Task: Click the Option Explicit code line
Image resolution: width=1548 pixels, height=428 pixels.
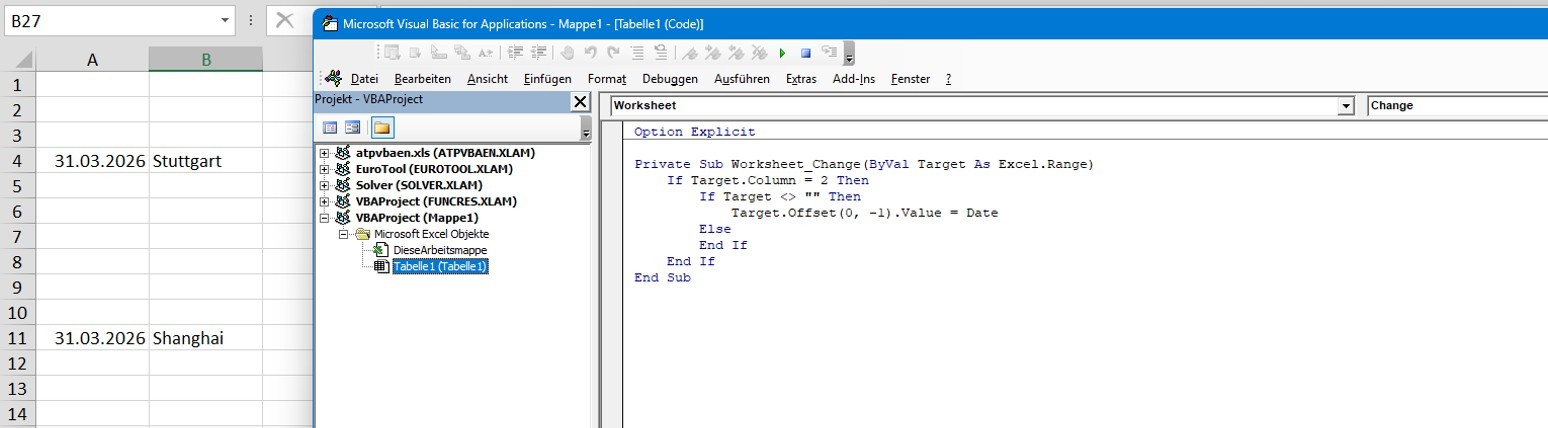Action: coord(695,132)
